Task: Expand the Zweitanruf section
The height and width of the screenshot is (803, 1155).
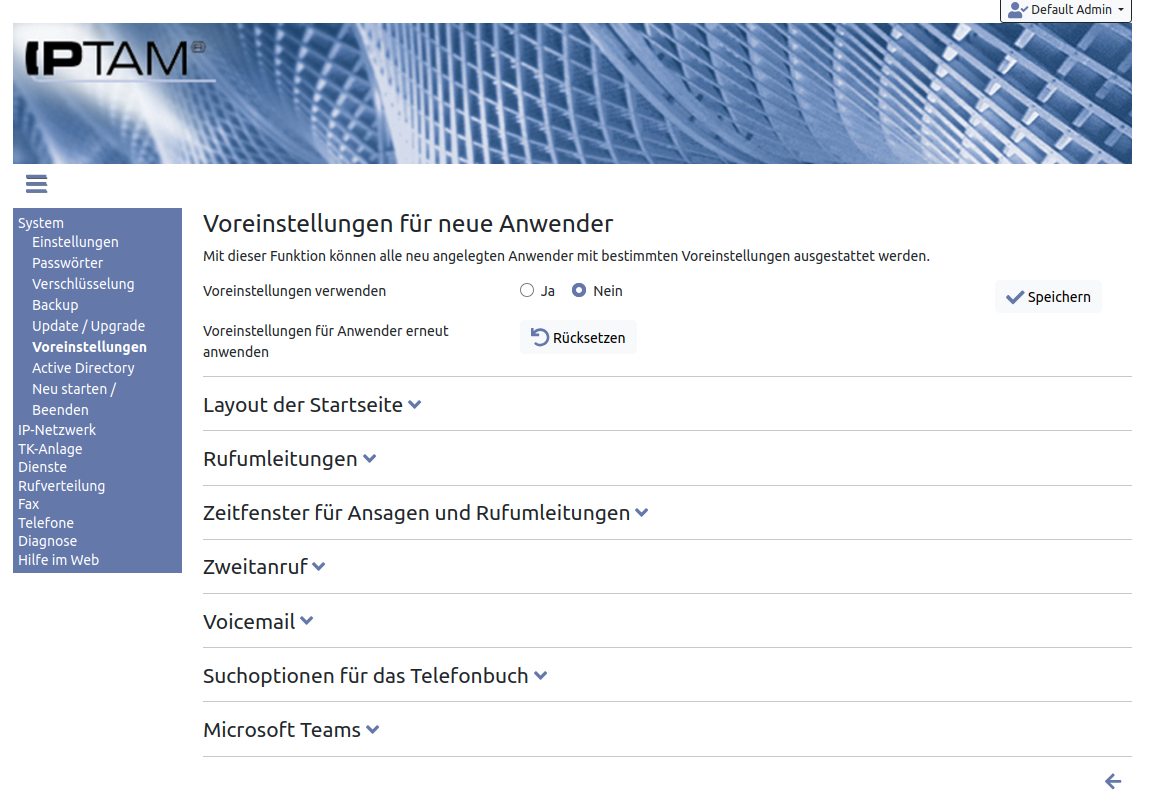Action: click(x=264, y=567)
